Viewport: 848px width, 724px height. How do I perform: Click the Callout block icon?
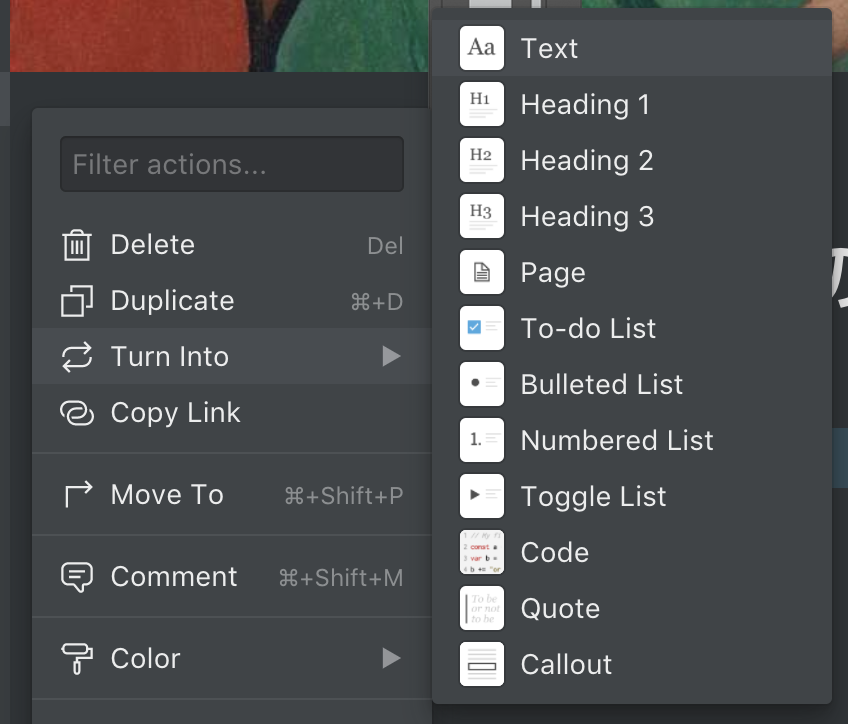(x=481, y=663)
